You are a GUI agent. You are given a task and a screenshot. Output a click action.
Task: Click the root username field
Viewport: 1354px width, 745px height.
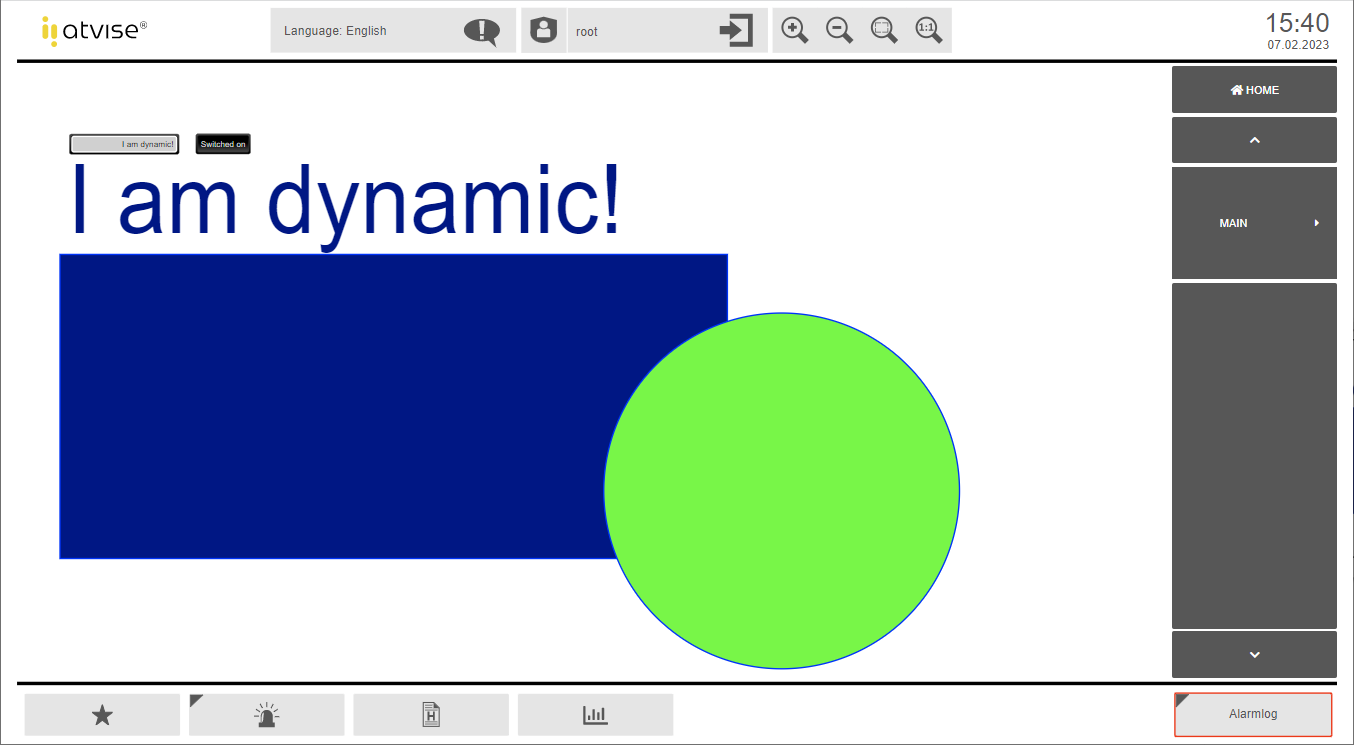(640, 31)
